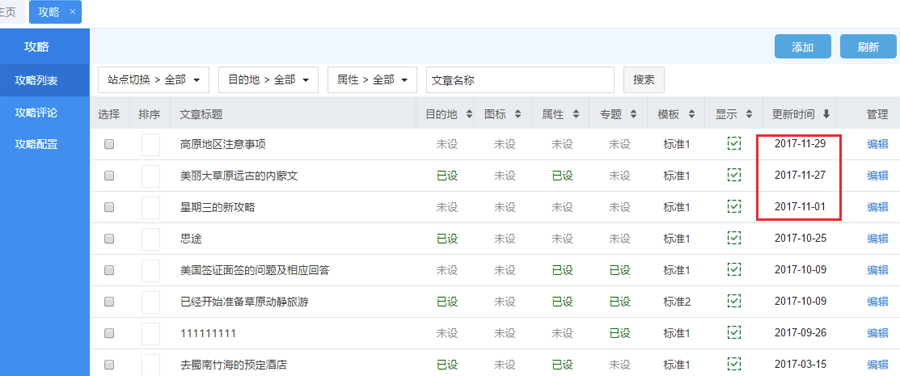This screenshot has height=376, width=900.
Task: Sort by 目的地 column arrows
Action: pos(469,114)
